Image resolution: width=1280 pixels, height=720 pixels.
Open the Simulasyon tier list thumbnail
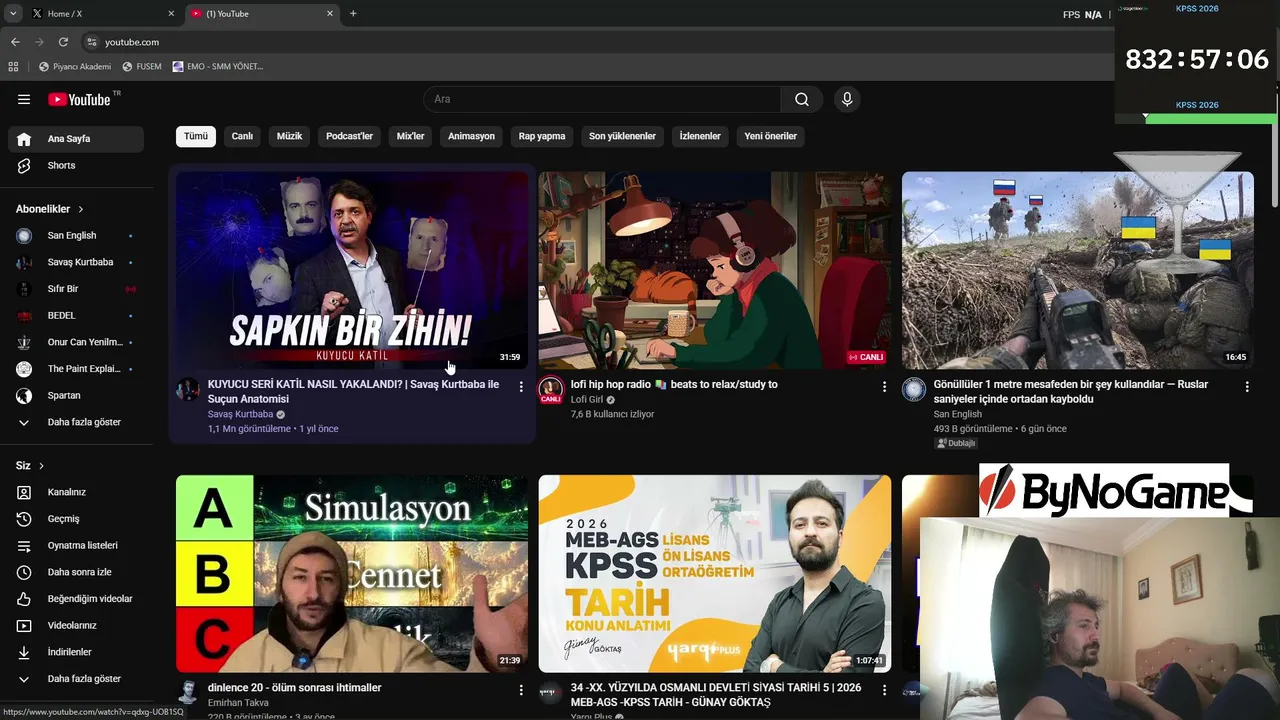point(352,573)
